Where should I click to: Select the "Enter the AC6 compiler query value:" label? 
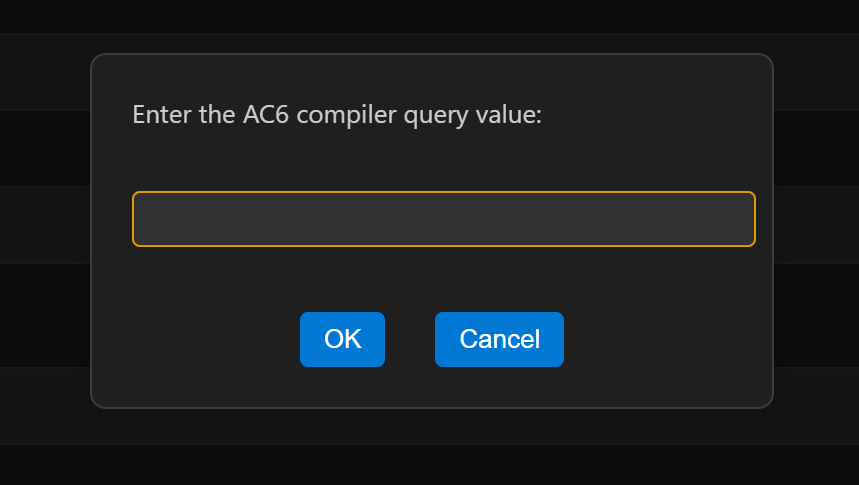[x=336, y=115]
